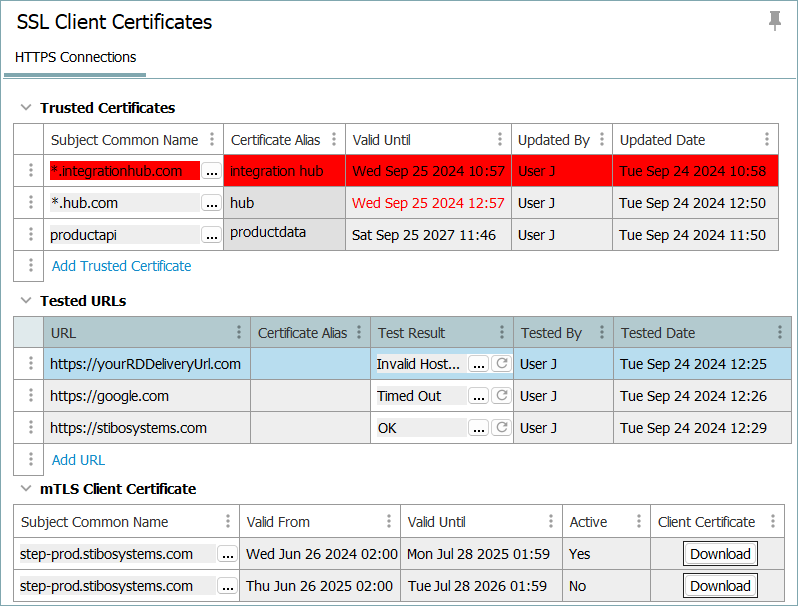Click the Valid Until header in Trusted Certificates
798x606 pixels.
381,140
